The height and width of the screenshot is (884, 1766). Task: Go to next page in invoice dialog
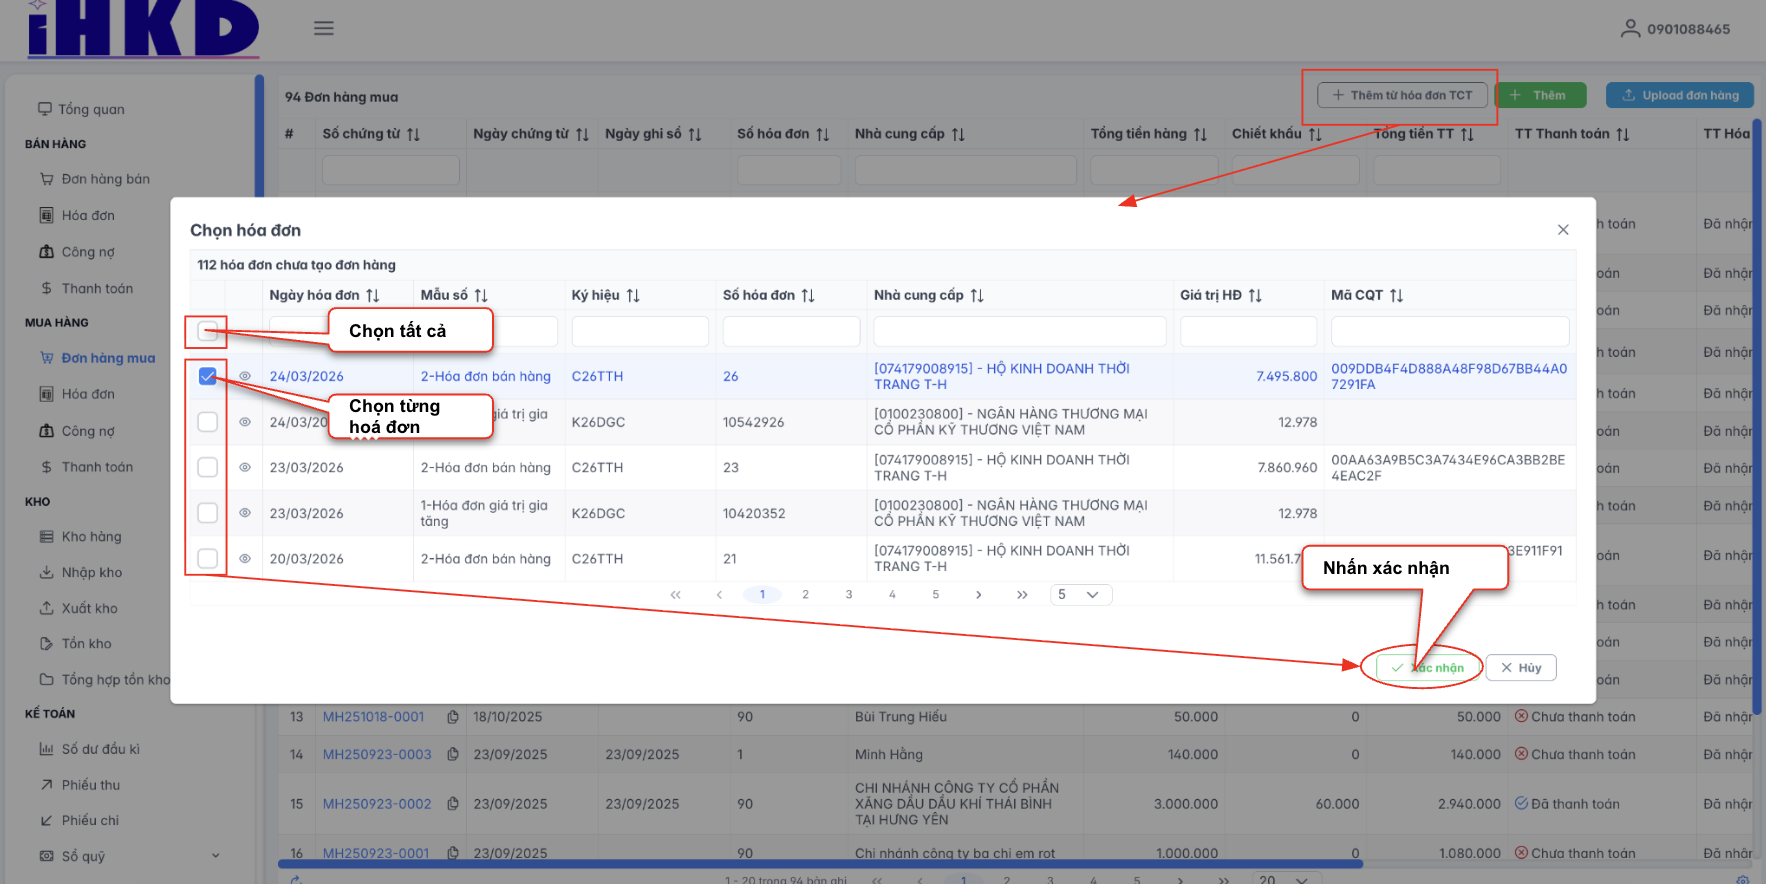978,595
